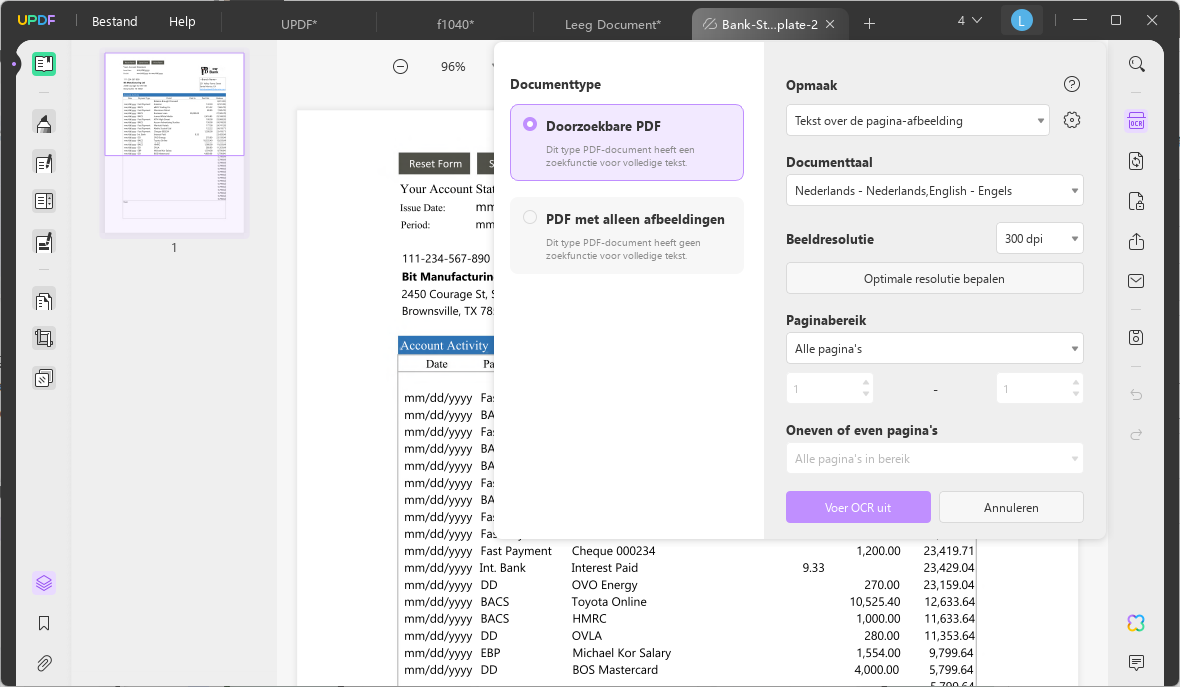The width and height of the screenshot is (1180, 687).
Task: Open Search with the magnifier icon
Action: click(1136, 65)
